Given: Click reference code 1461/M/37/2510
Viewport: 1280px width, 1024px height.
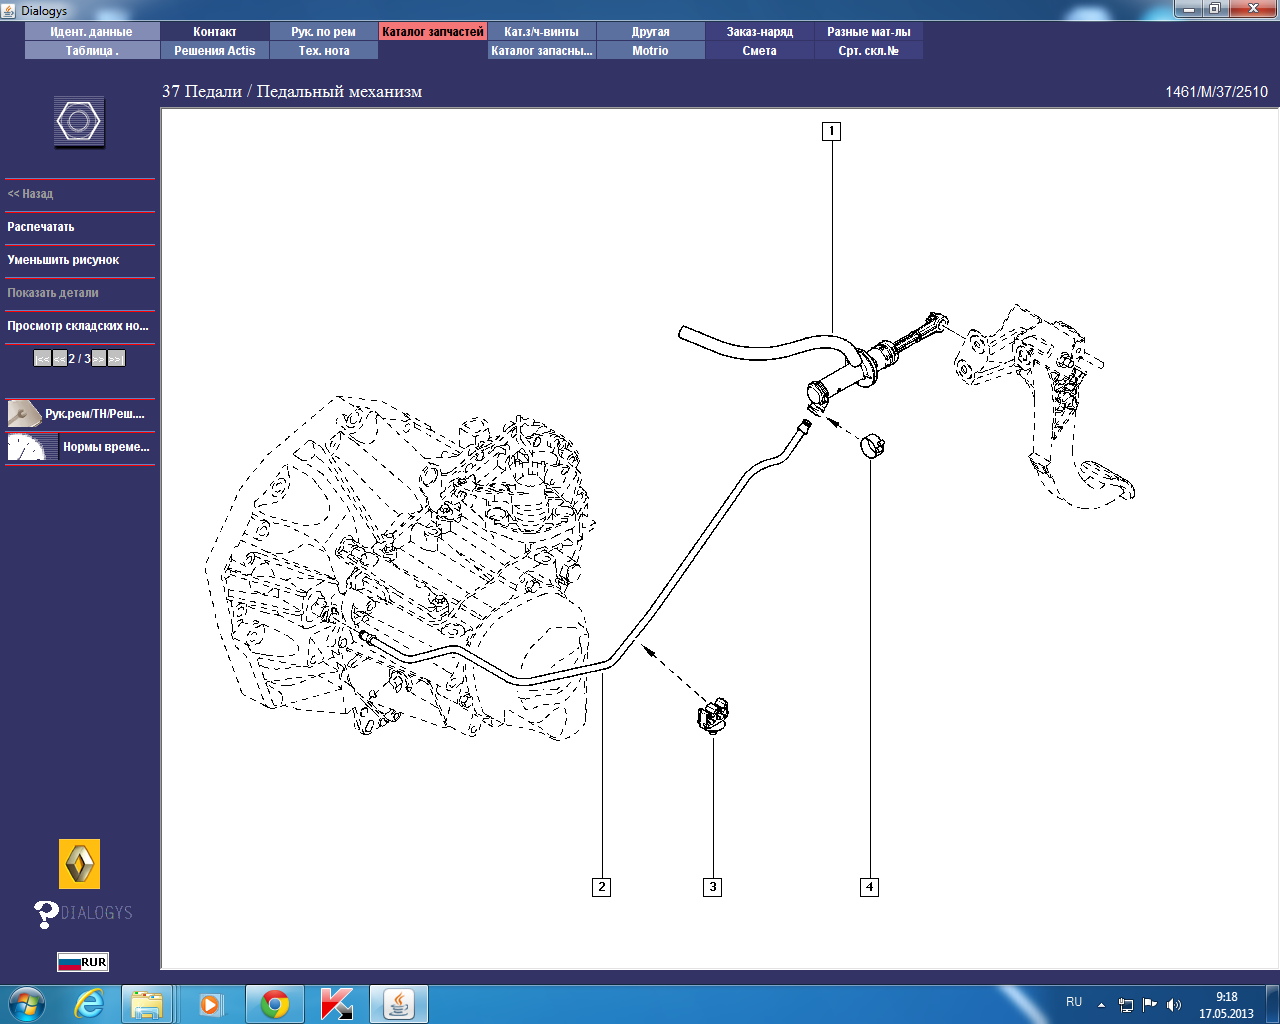Looking at the screenshot, I should 1216,92.
